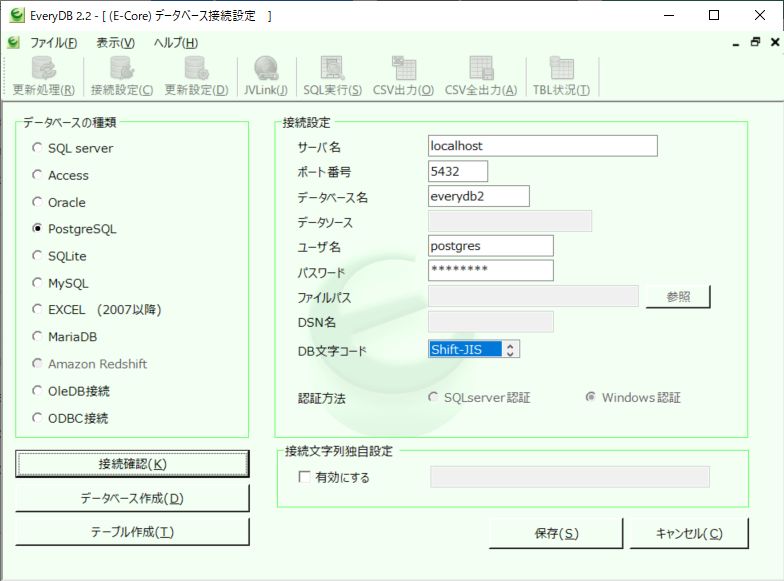This screenshot has height=581, width=784.
Task: Close the inner connection settings document
Action: coord(774,42)
